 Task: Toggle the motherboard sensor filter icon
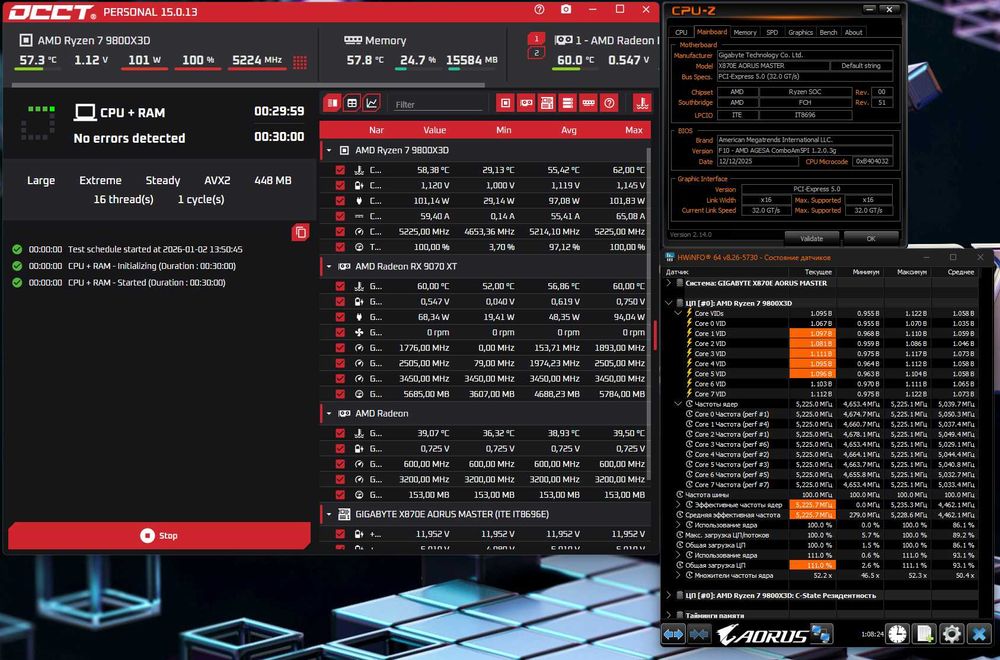[547, 103]
